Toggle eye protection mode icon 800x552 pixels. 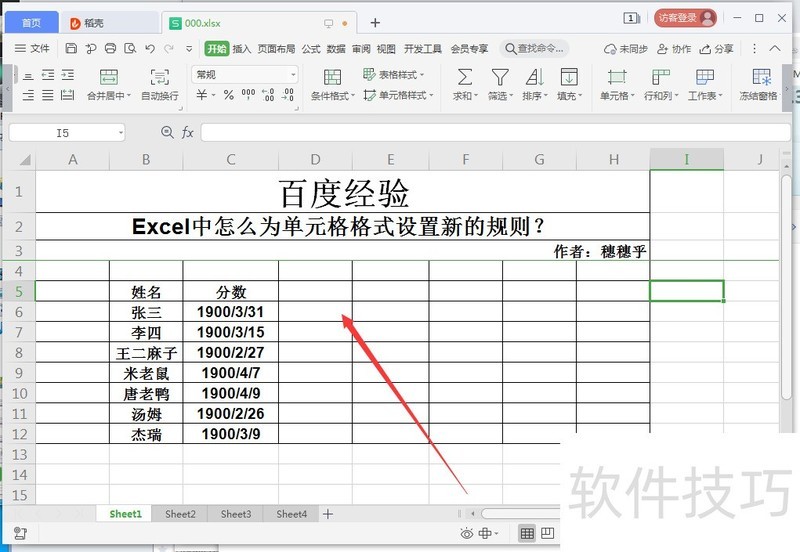click(x=466, y=534)
